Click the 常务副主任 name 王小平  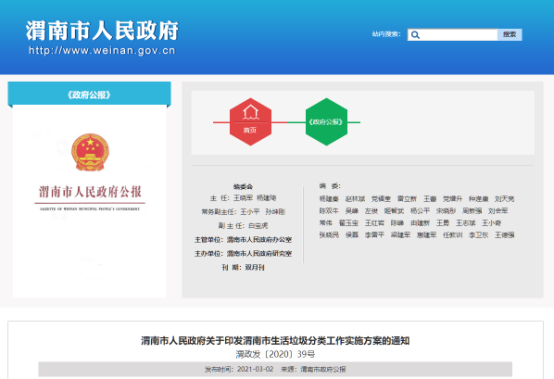pyautogui.click(x=250, y=212)
